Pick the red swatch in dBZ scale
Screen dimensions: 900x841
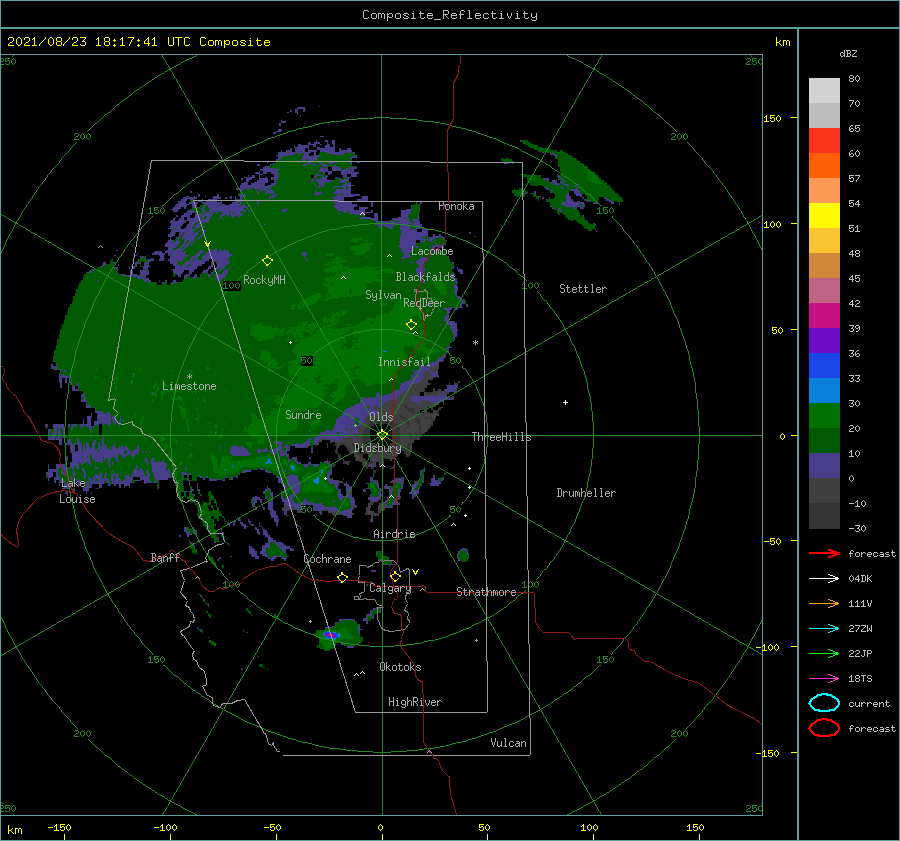point(824,141)
